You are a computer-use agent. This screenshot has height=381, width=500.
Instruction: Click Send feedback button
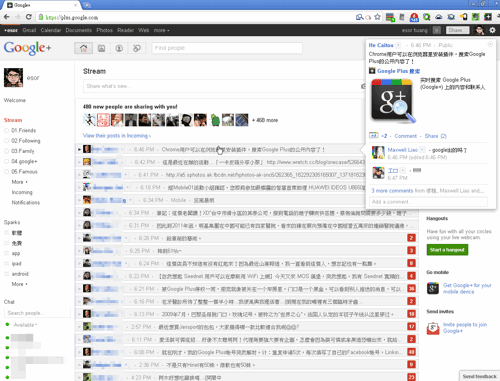click(x=479, y=376)
